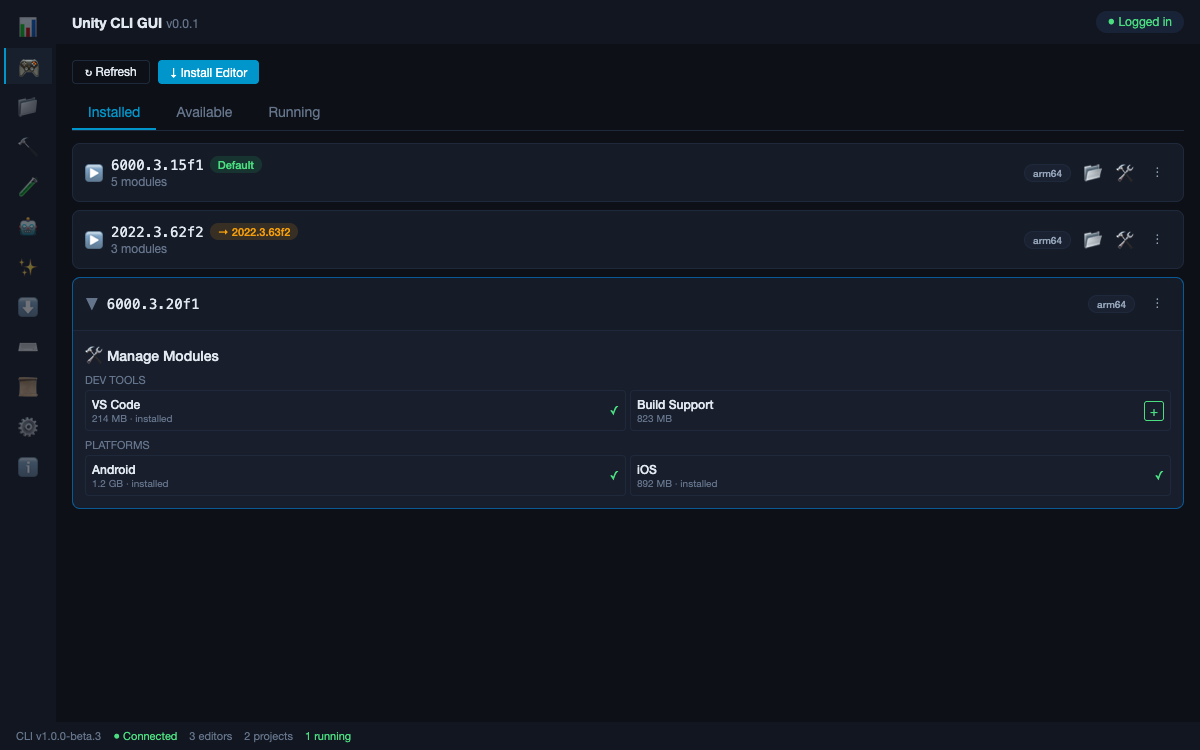Viewport: 1200px width, 750px height.
Task: Open more options menu for 2022.3.62f2
Action: tap(1157, 240)
